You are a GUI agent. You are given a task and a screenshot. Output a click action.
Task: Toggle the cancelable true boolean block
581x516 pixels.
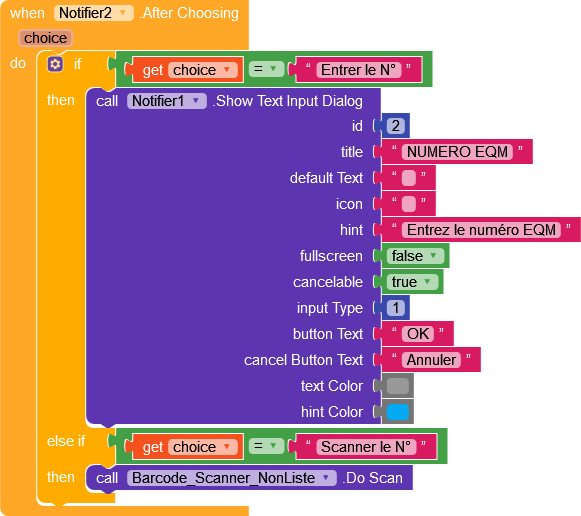(x=412, y=282)
